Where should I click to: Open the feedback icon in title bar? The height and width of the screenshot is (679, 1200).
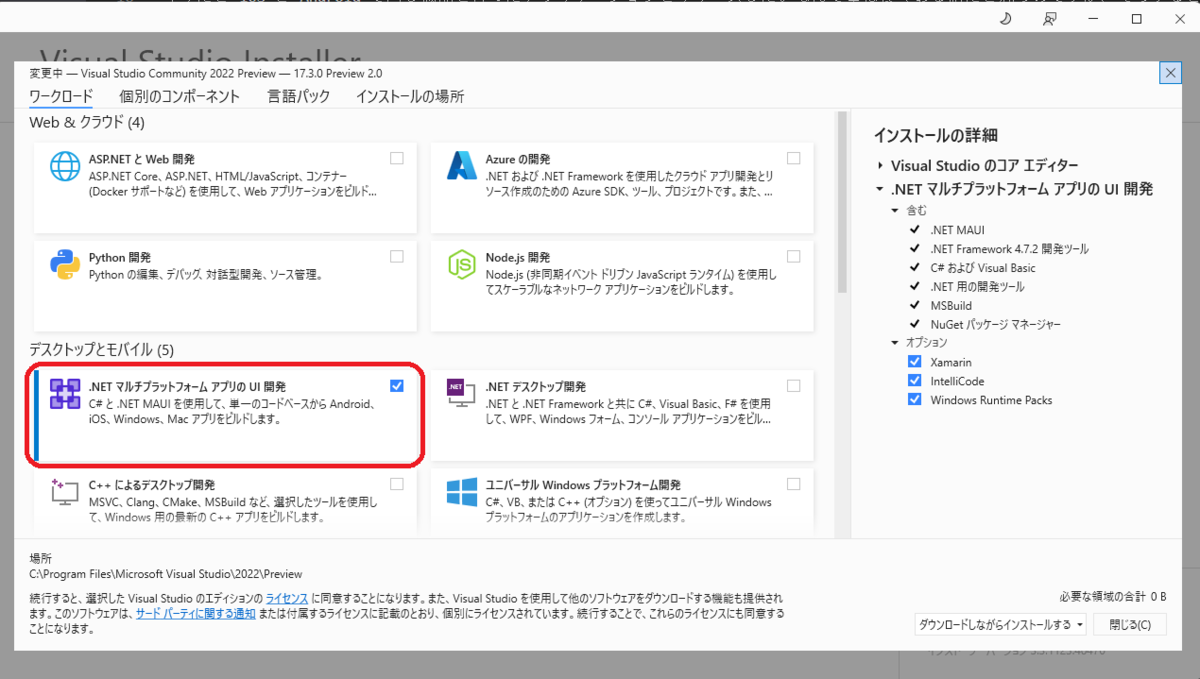pyautogui.click(x=1049, y=18)
